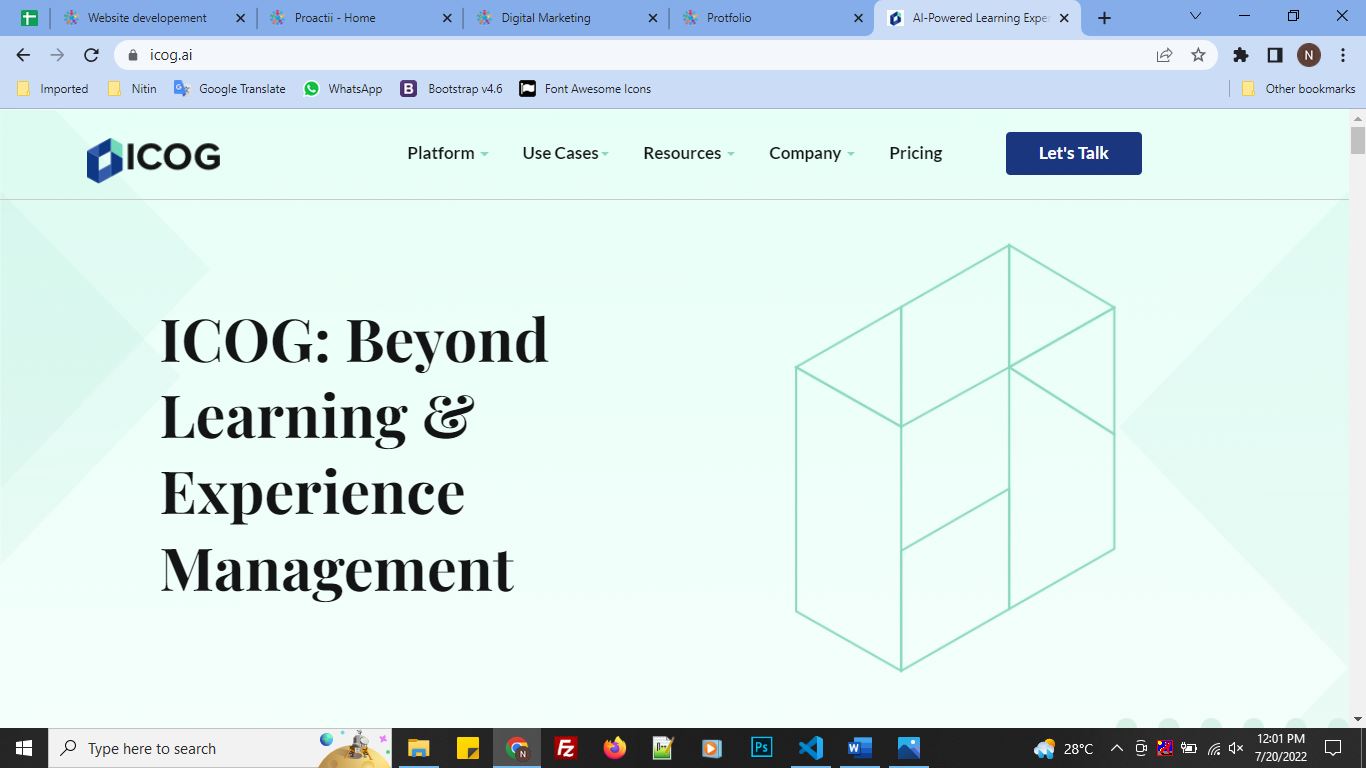Open the Windows Start menu
This screenshot has height=768, width=1366.
click(24, 748)
